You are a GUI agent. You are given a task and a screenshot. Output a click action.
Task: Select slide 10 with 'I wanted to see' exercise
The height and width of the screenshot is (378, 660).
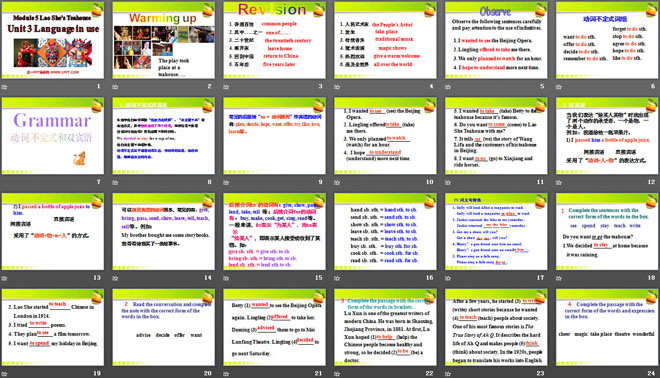pyautogui.click(x=385, y=136)
